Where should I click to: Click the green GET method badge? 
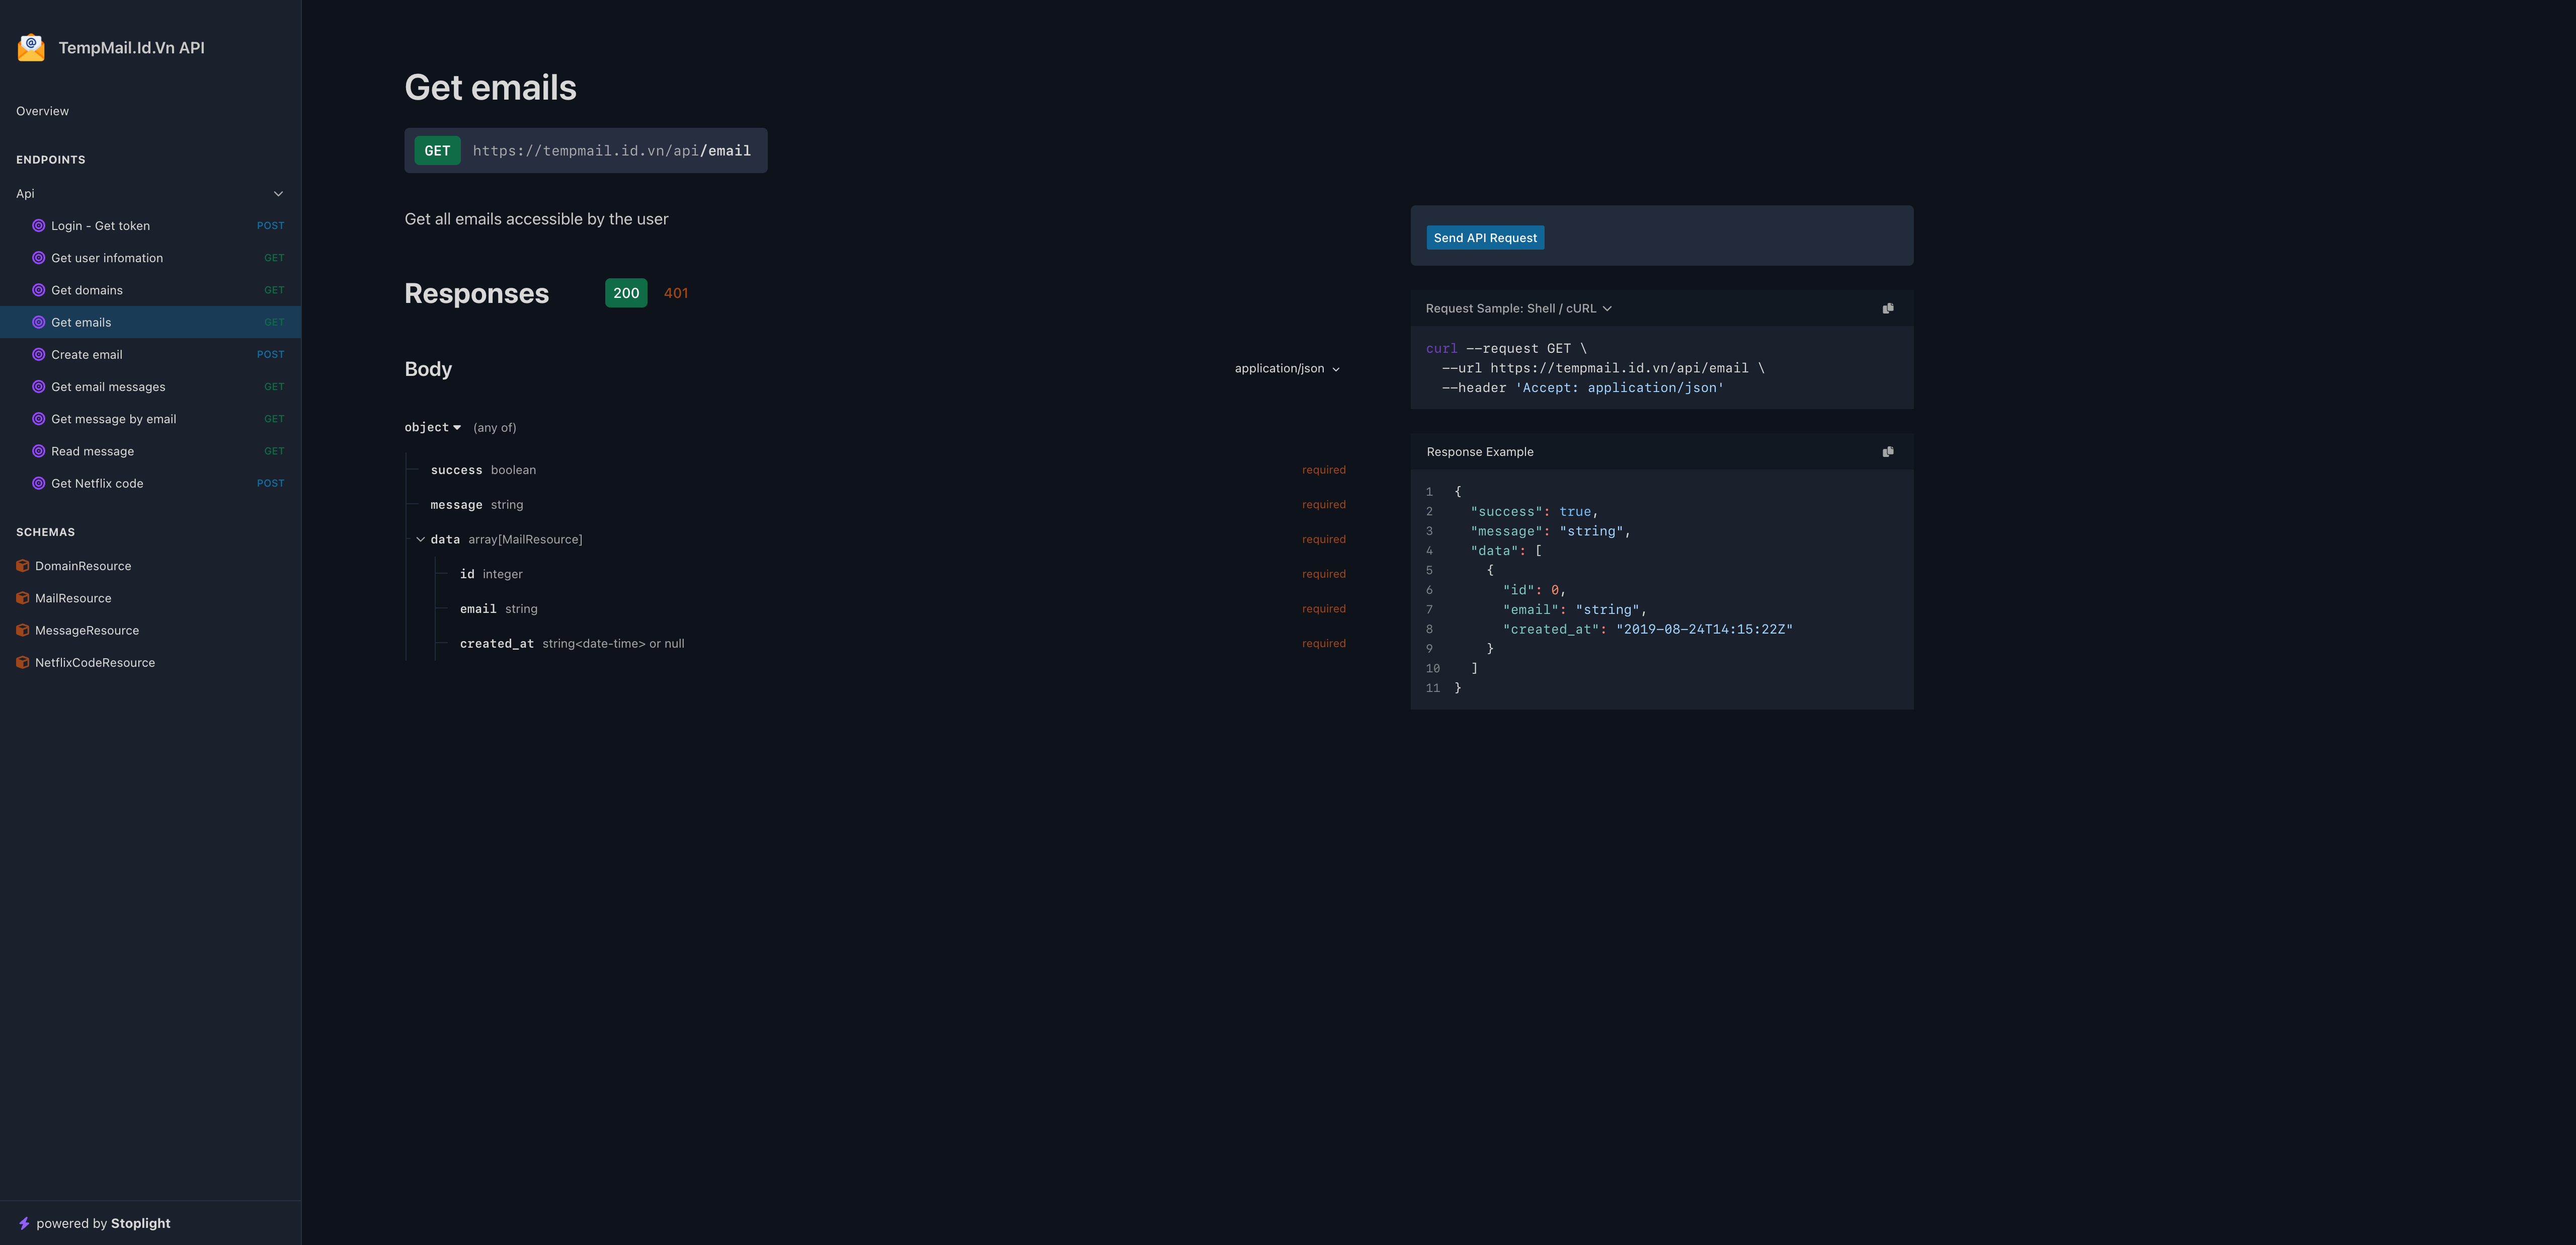click(437, 151)
